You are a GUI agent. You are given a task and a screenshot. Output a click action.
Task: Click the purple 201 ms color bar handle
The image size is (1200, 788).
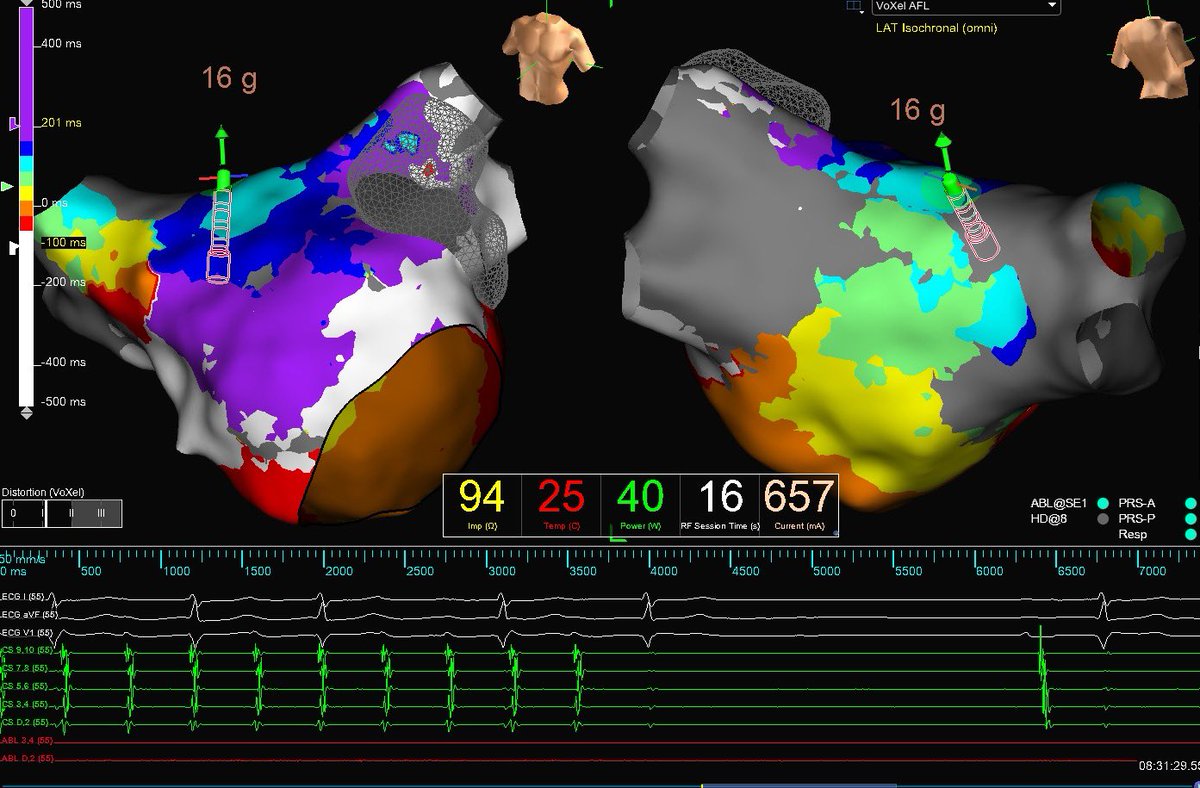[14, 123]
